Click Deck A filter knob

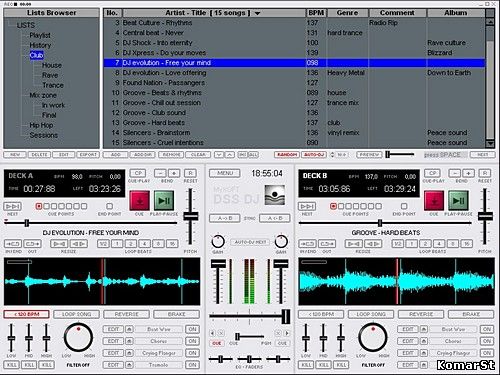click(x=78, y=337)
